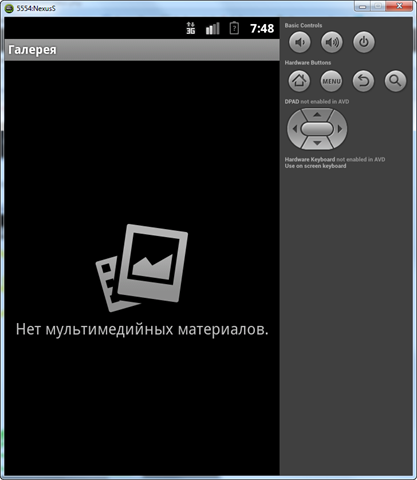Click 'DPAD not enabled in AVD' text
The width and height of the screenshot is (417, 480).
point(317,102)
